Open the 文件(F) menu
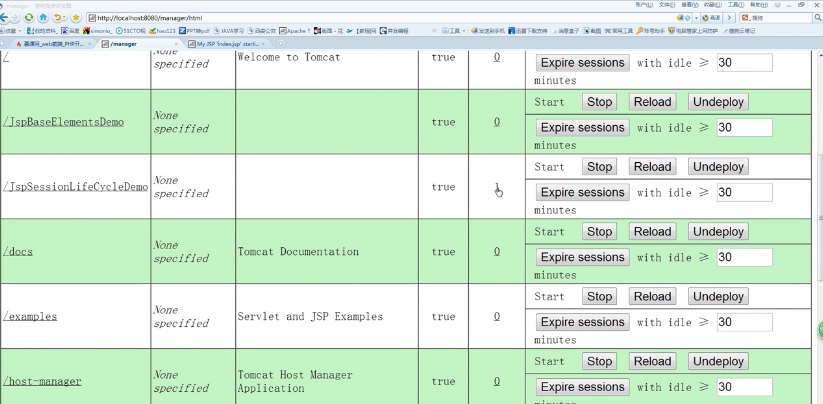This screenshot has width=823, height=404. pos(667,5)
